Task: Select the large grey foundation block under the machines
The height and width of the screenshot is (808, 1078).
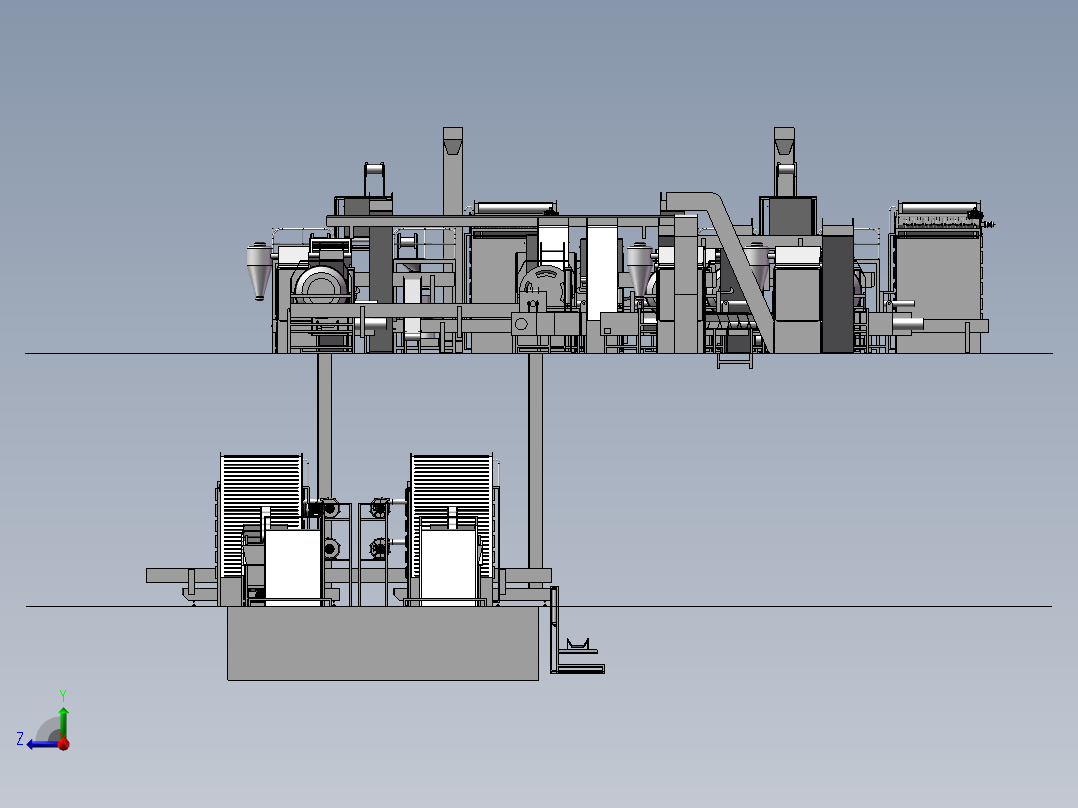Action: (x=383, y=644)
